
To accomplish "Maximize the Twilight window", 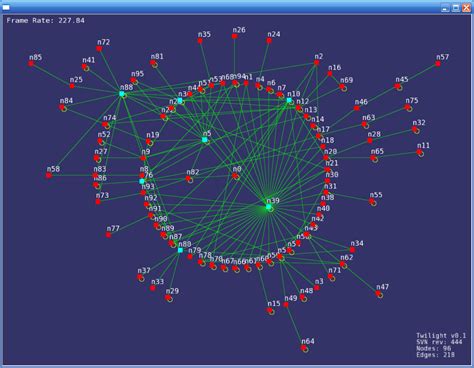I will pos(456,8).
